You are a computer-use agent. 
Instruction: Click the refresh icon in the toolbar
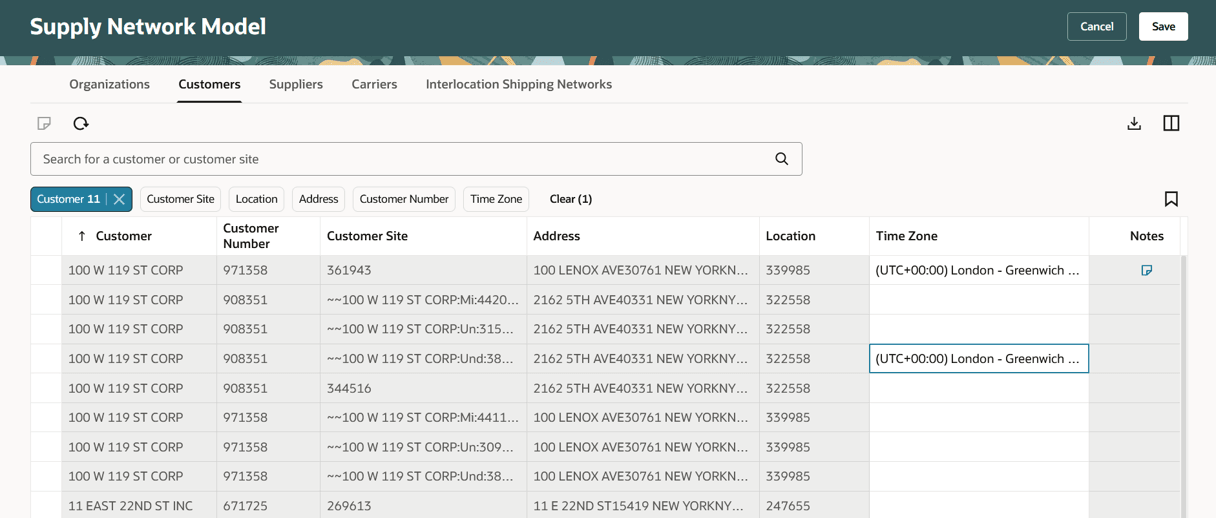[x=81, y=123]
